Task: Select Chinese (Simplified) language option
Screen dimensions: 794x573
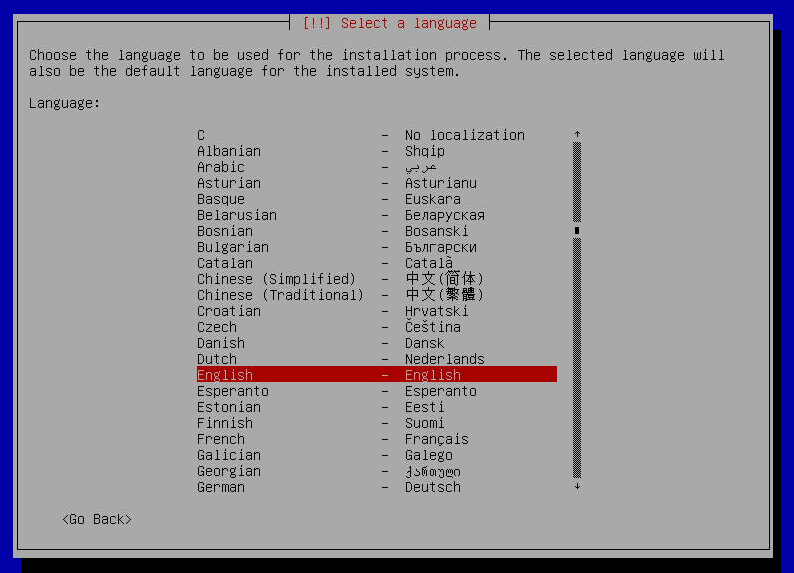Action: [377, 279]
